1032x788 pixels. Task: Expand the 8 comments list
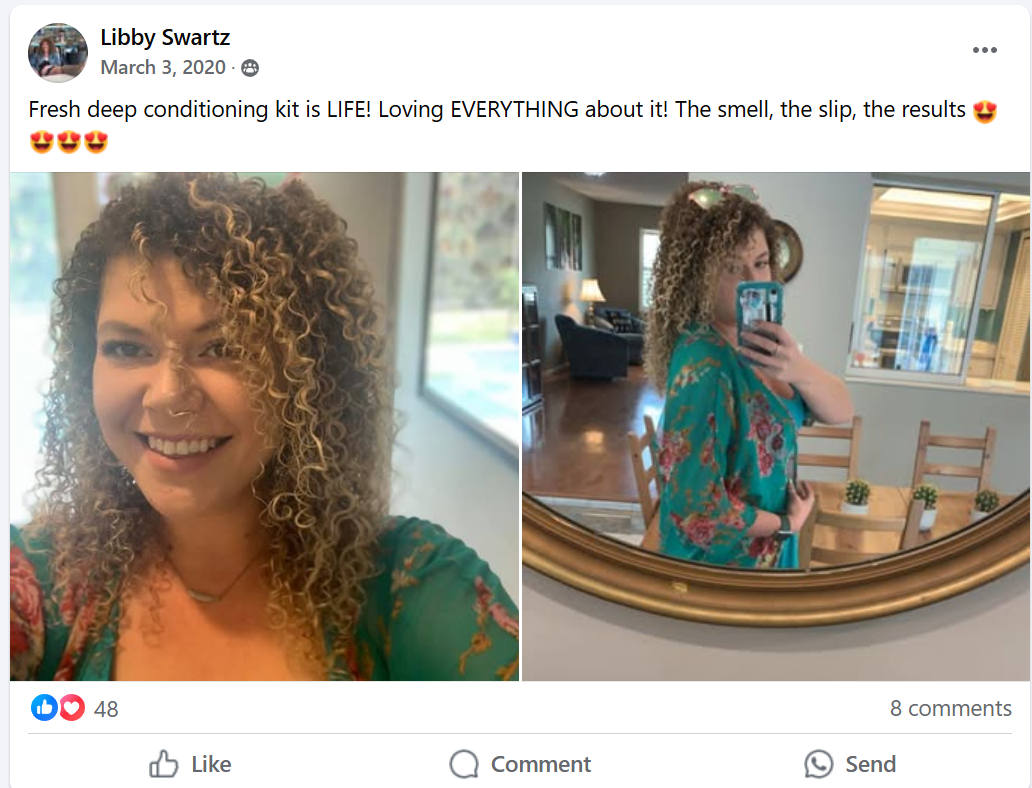[950, 708]
